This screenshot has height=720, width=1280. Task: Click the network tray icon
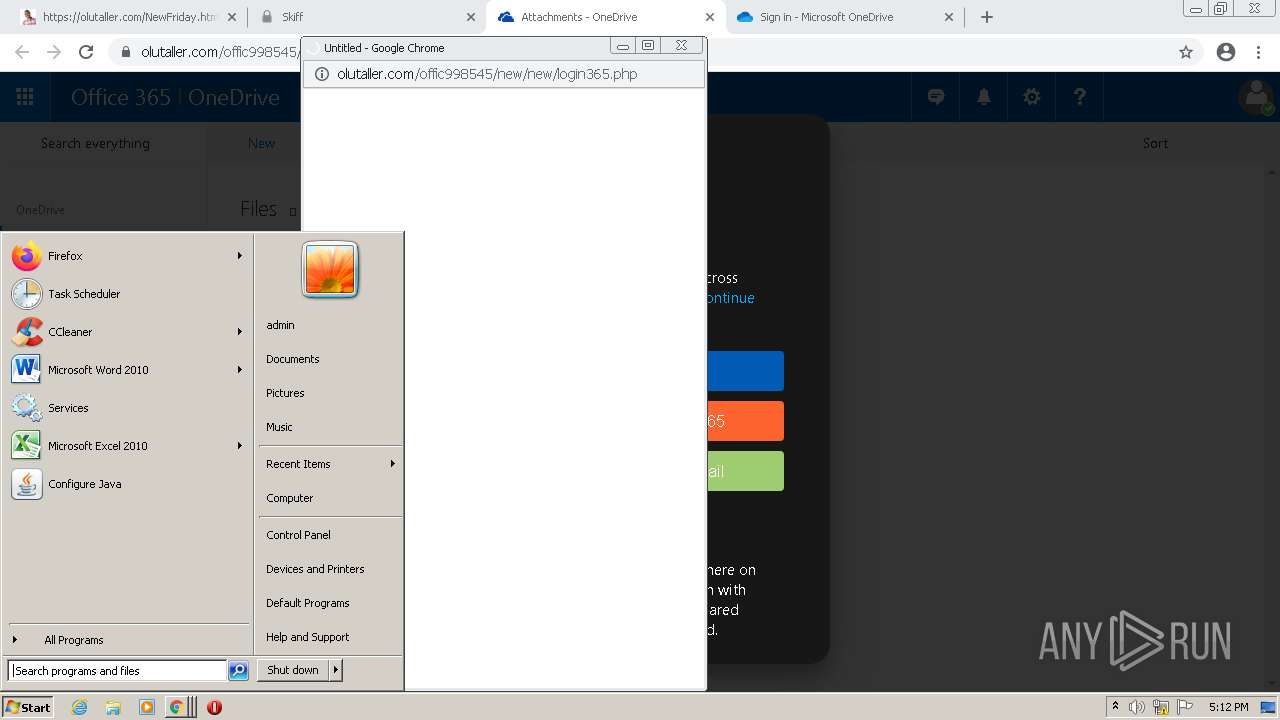pyautogui.click(x=1161, y=707)
